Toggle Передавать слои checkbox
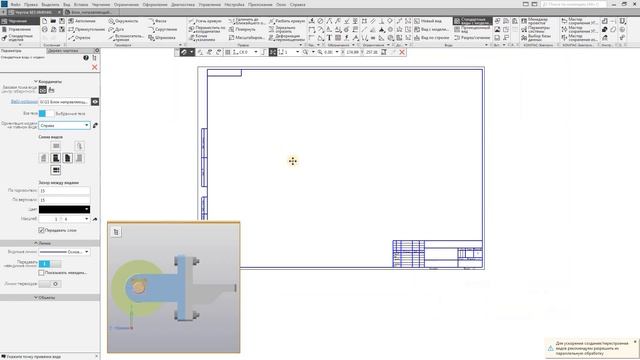640x360 pixels. (41, 231)
